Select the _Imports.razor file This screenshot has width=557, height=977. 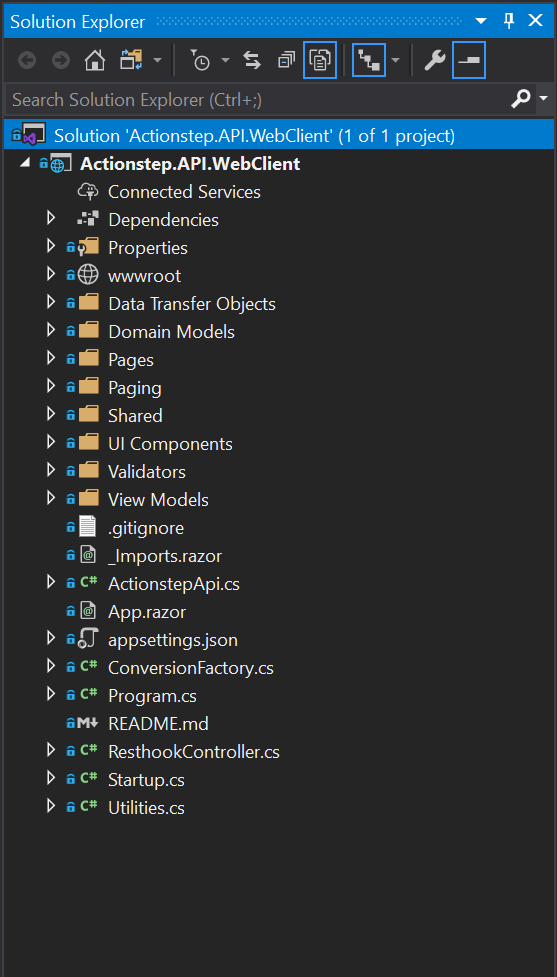[165, 556]
